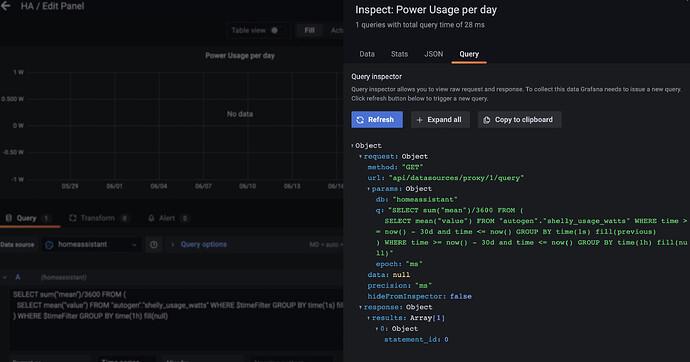Collapse the 0: Object node
This screenshot has height=362, width=690.
pyautogui.click(x=377, y=329)
